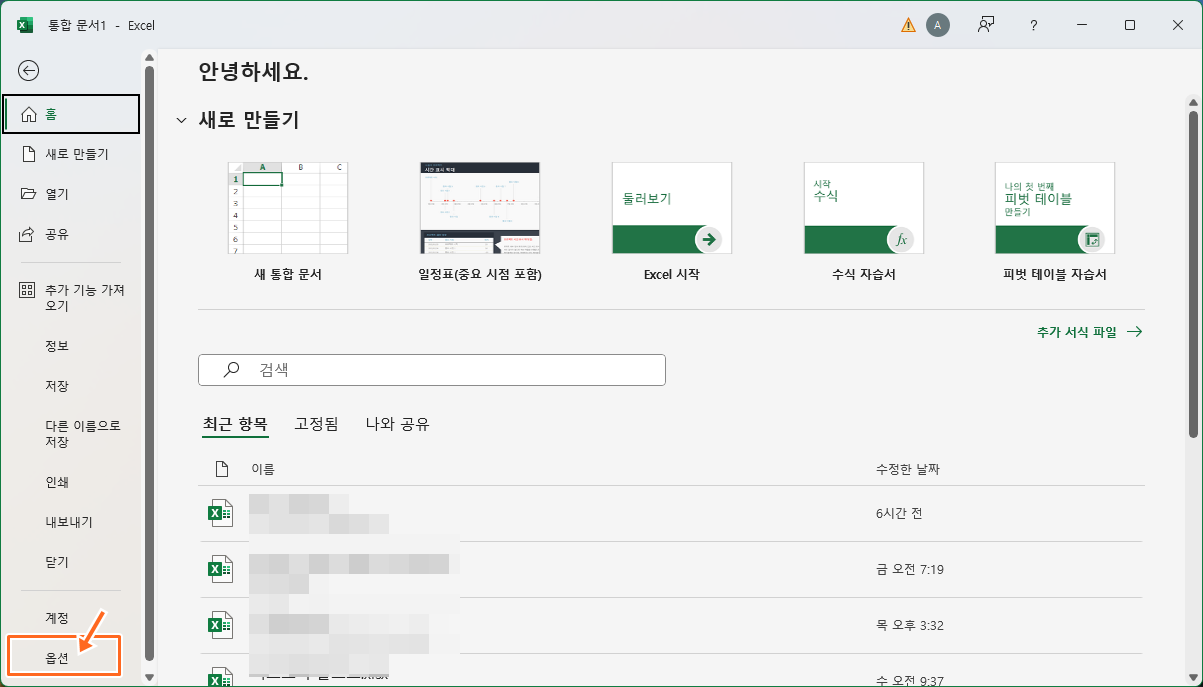Viewport: 1203px width, 687px height.
Task: Select 홈 in the sidebar
Action: pyautogui.click(x=71, y=114)
